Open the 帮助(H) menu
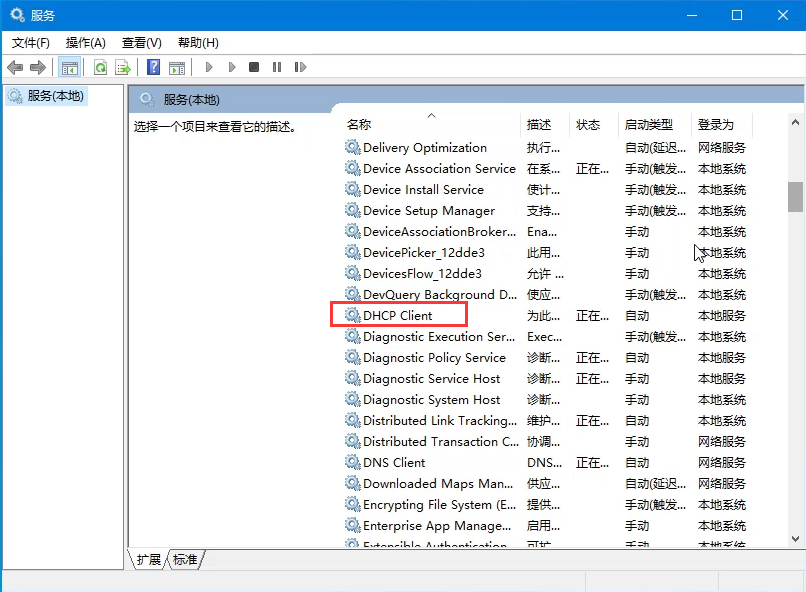806x592 pixels. click(x=198, y=43)
